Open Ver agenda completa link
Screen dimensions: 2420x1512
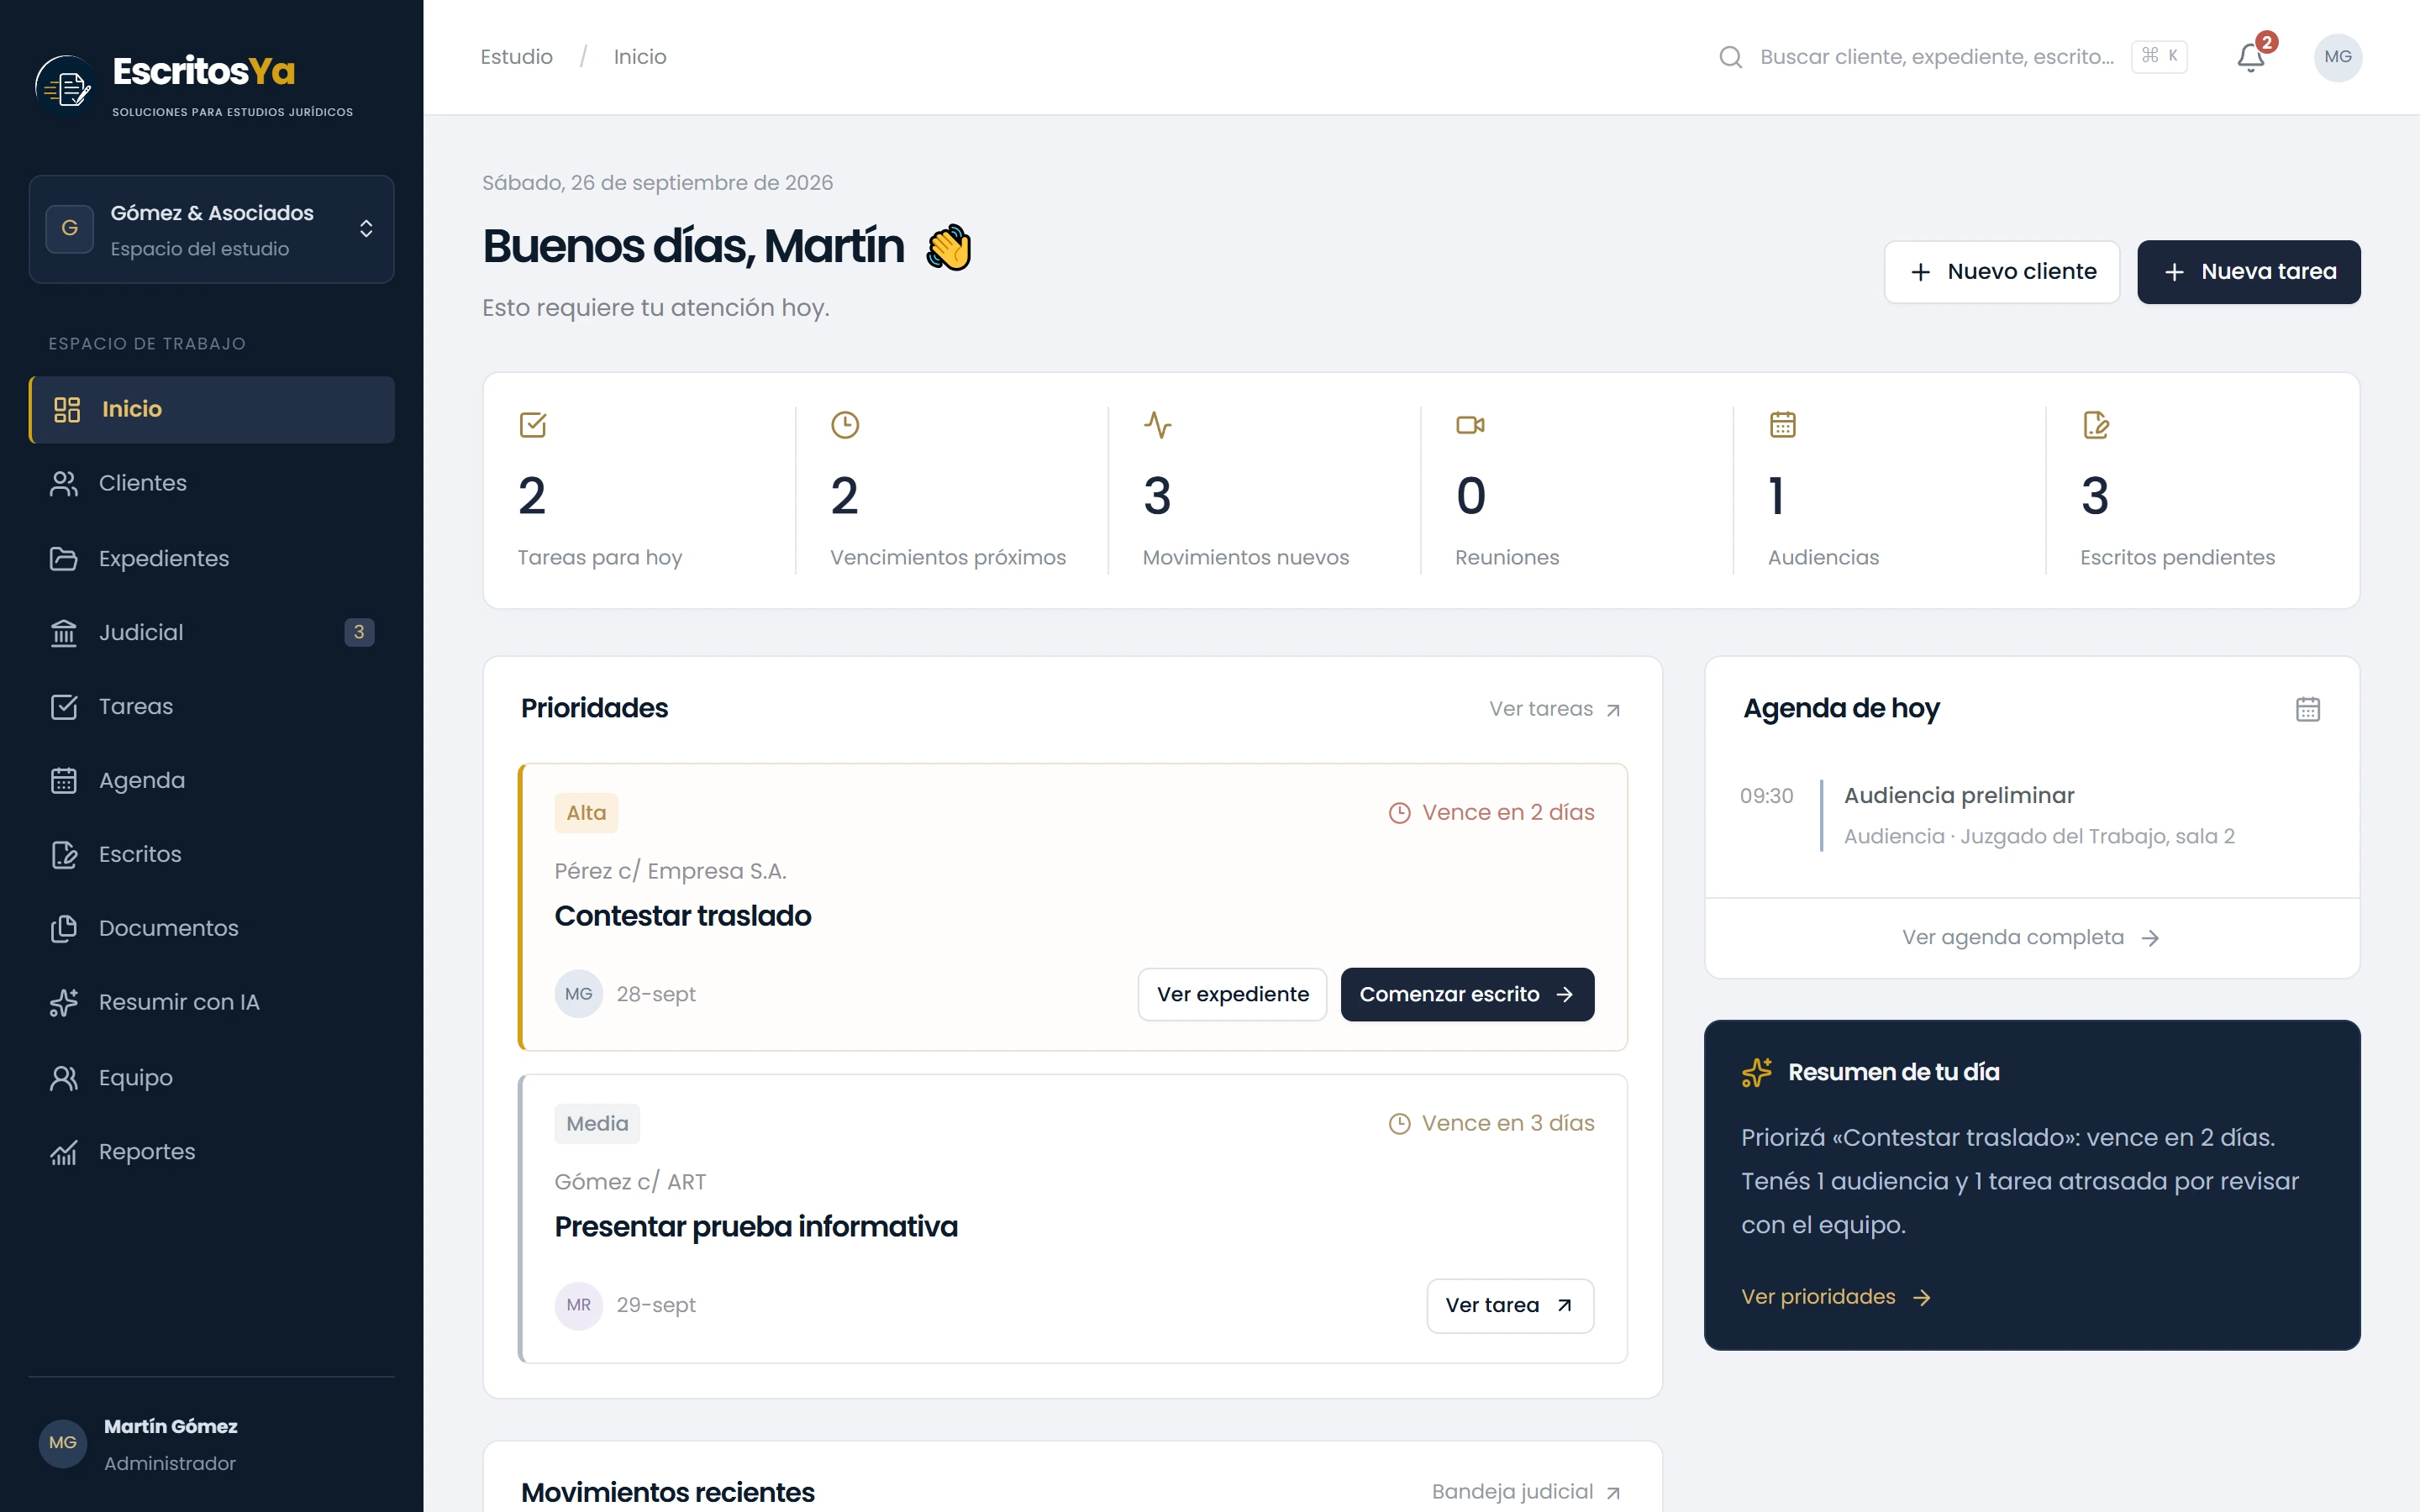point(2031,937)
